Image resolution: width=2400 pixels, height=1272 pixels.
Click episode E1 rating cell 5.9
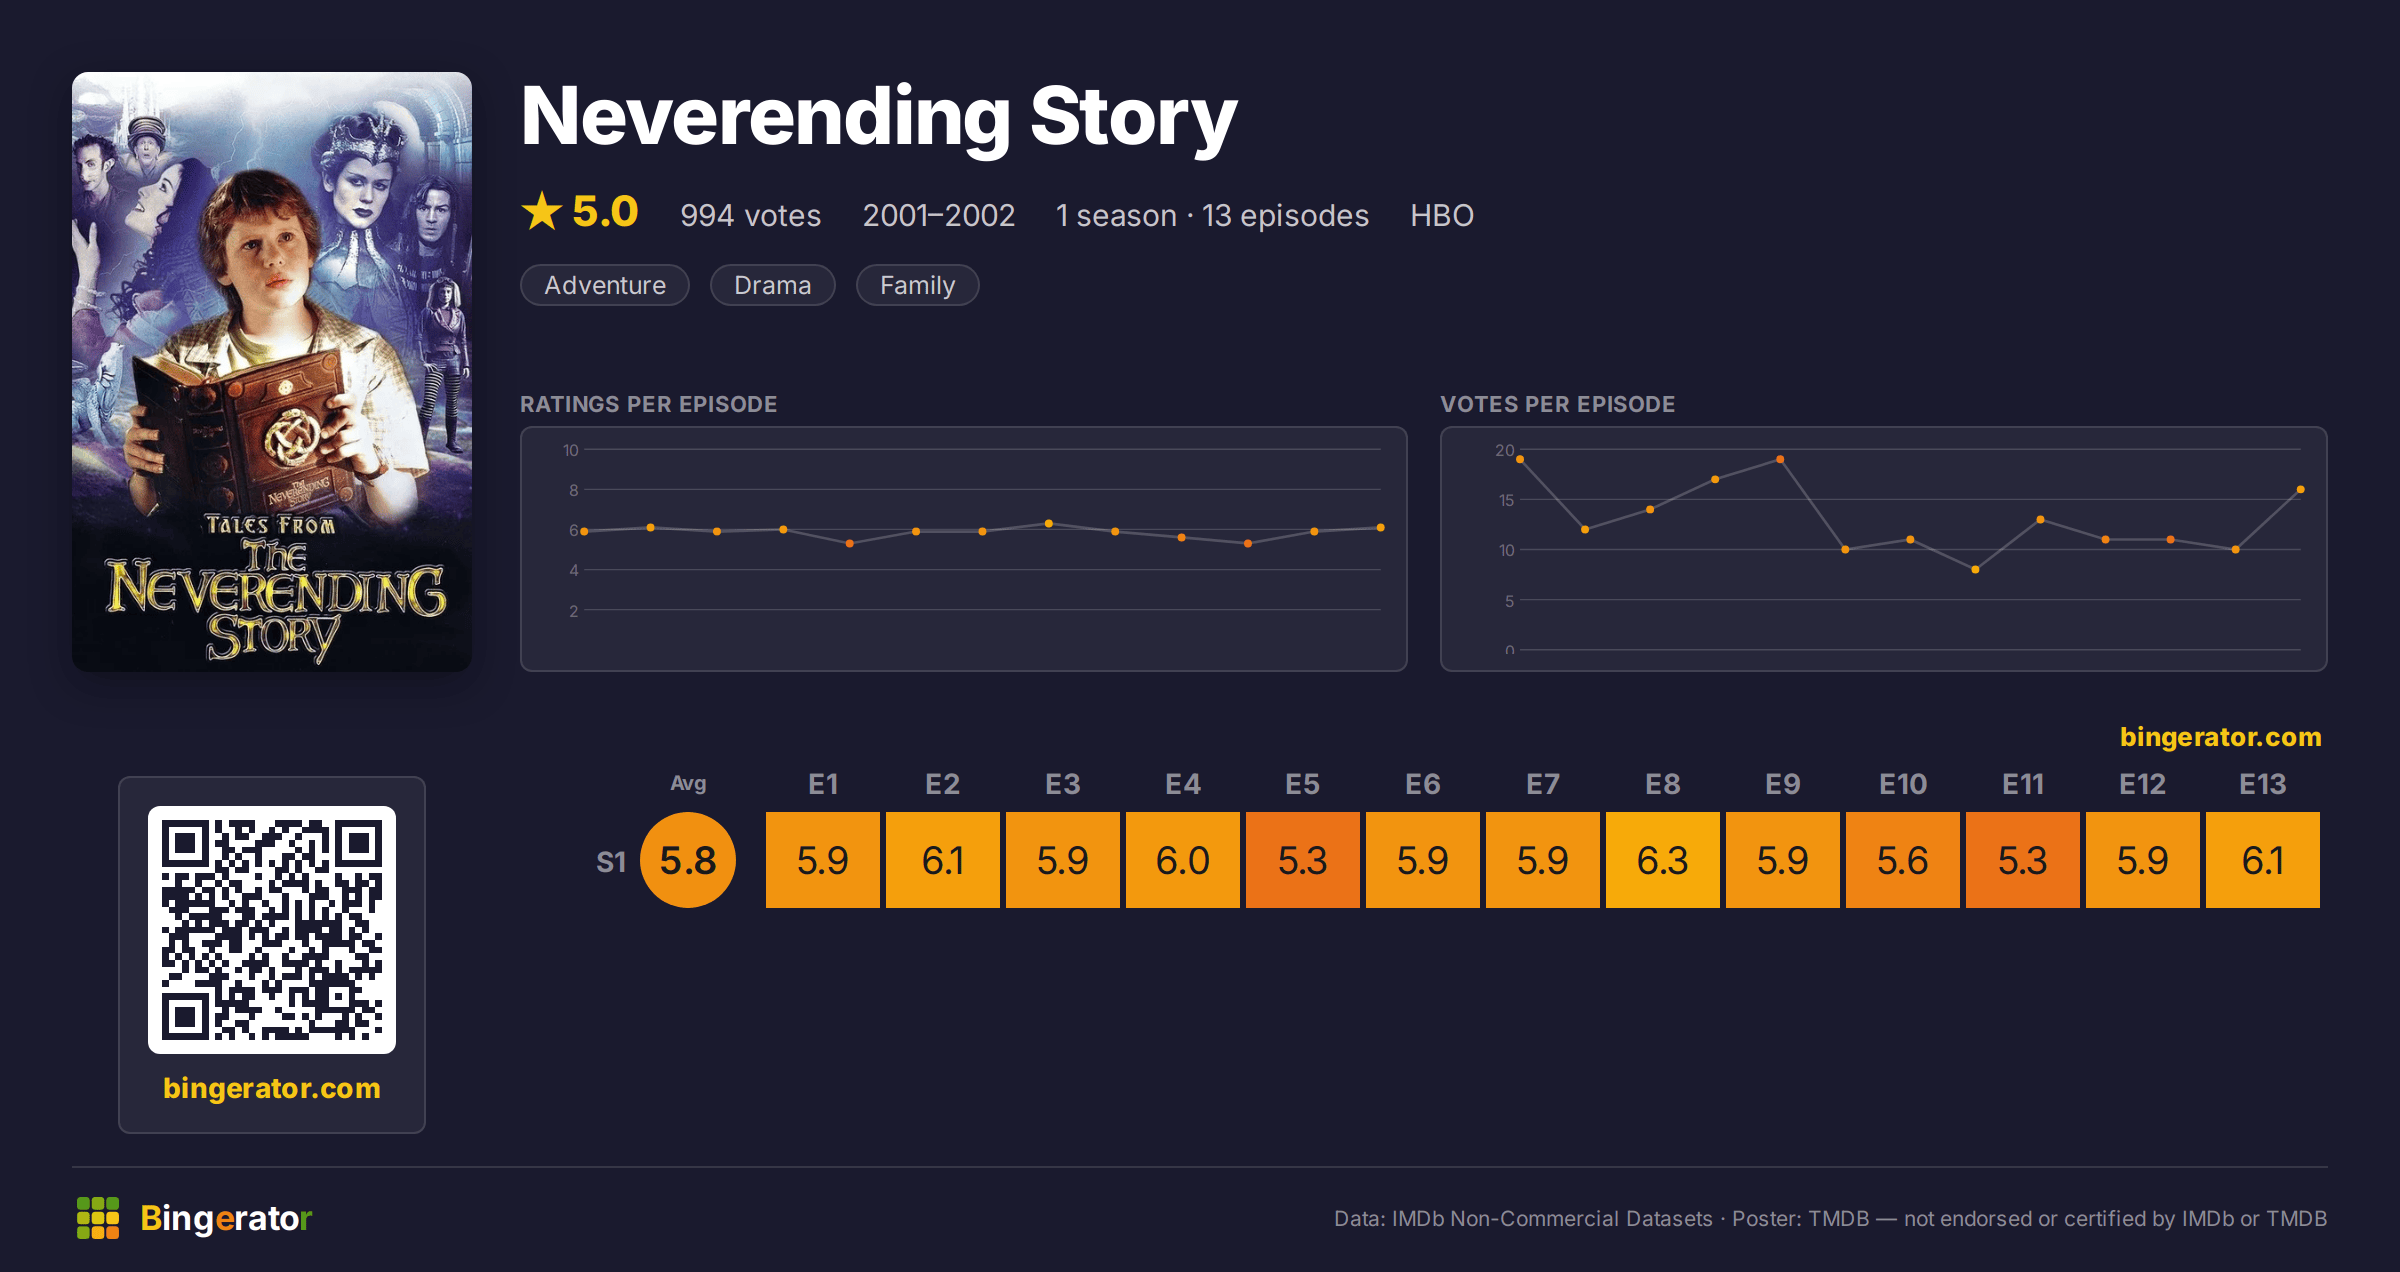click(x=823, y=860)
